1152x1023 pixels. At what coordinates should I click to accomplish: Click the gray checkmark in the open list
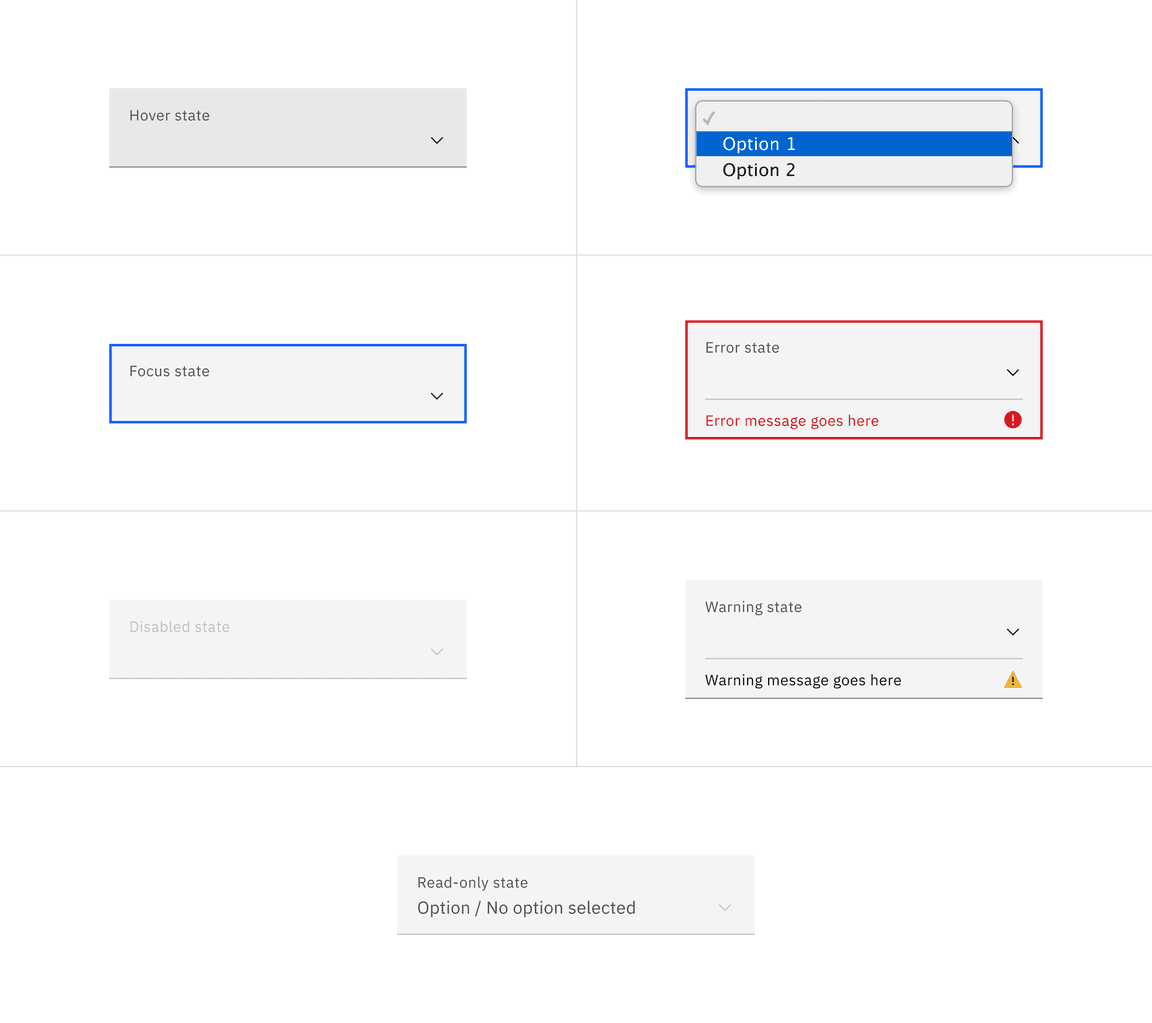tap(710, 117)
